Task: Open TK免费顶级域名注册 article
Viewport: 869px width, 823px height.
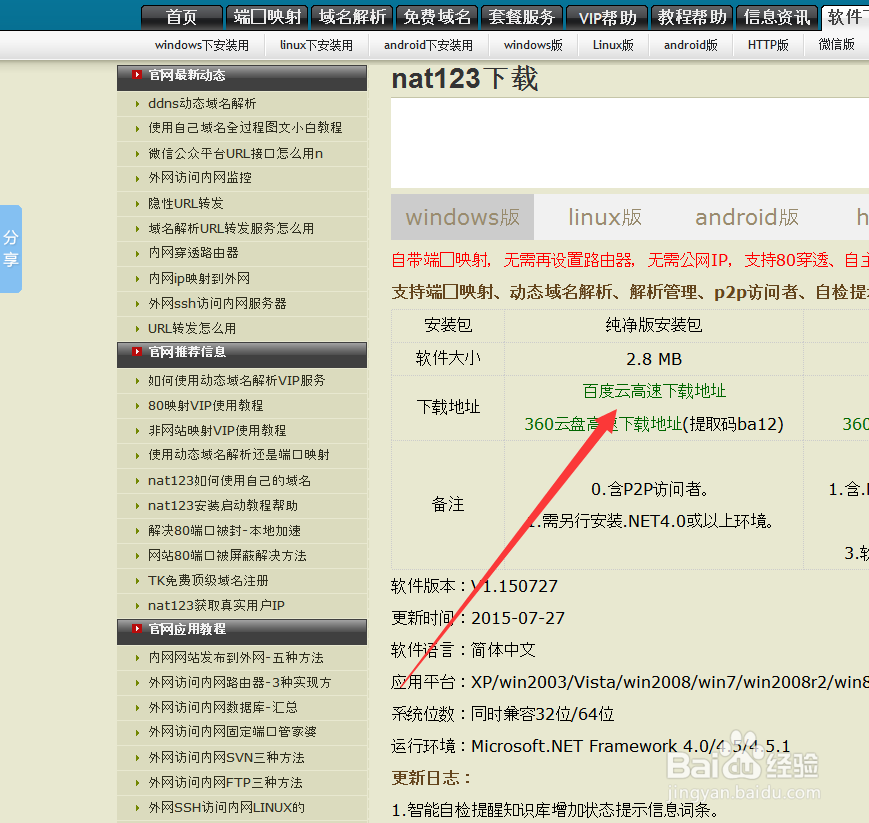Action: 208,581
